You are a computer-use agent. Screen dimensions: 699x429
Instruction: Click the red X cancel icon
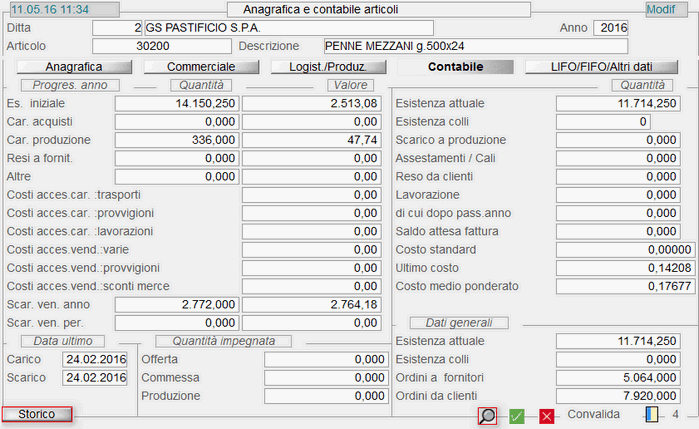click(546, 416)
